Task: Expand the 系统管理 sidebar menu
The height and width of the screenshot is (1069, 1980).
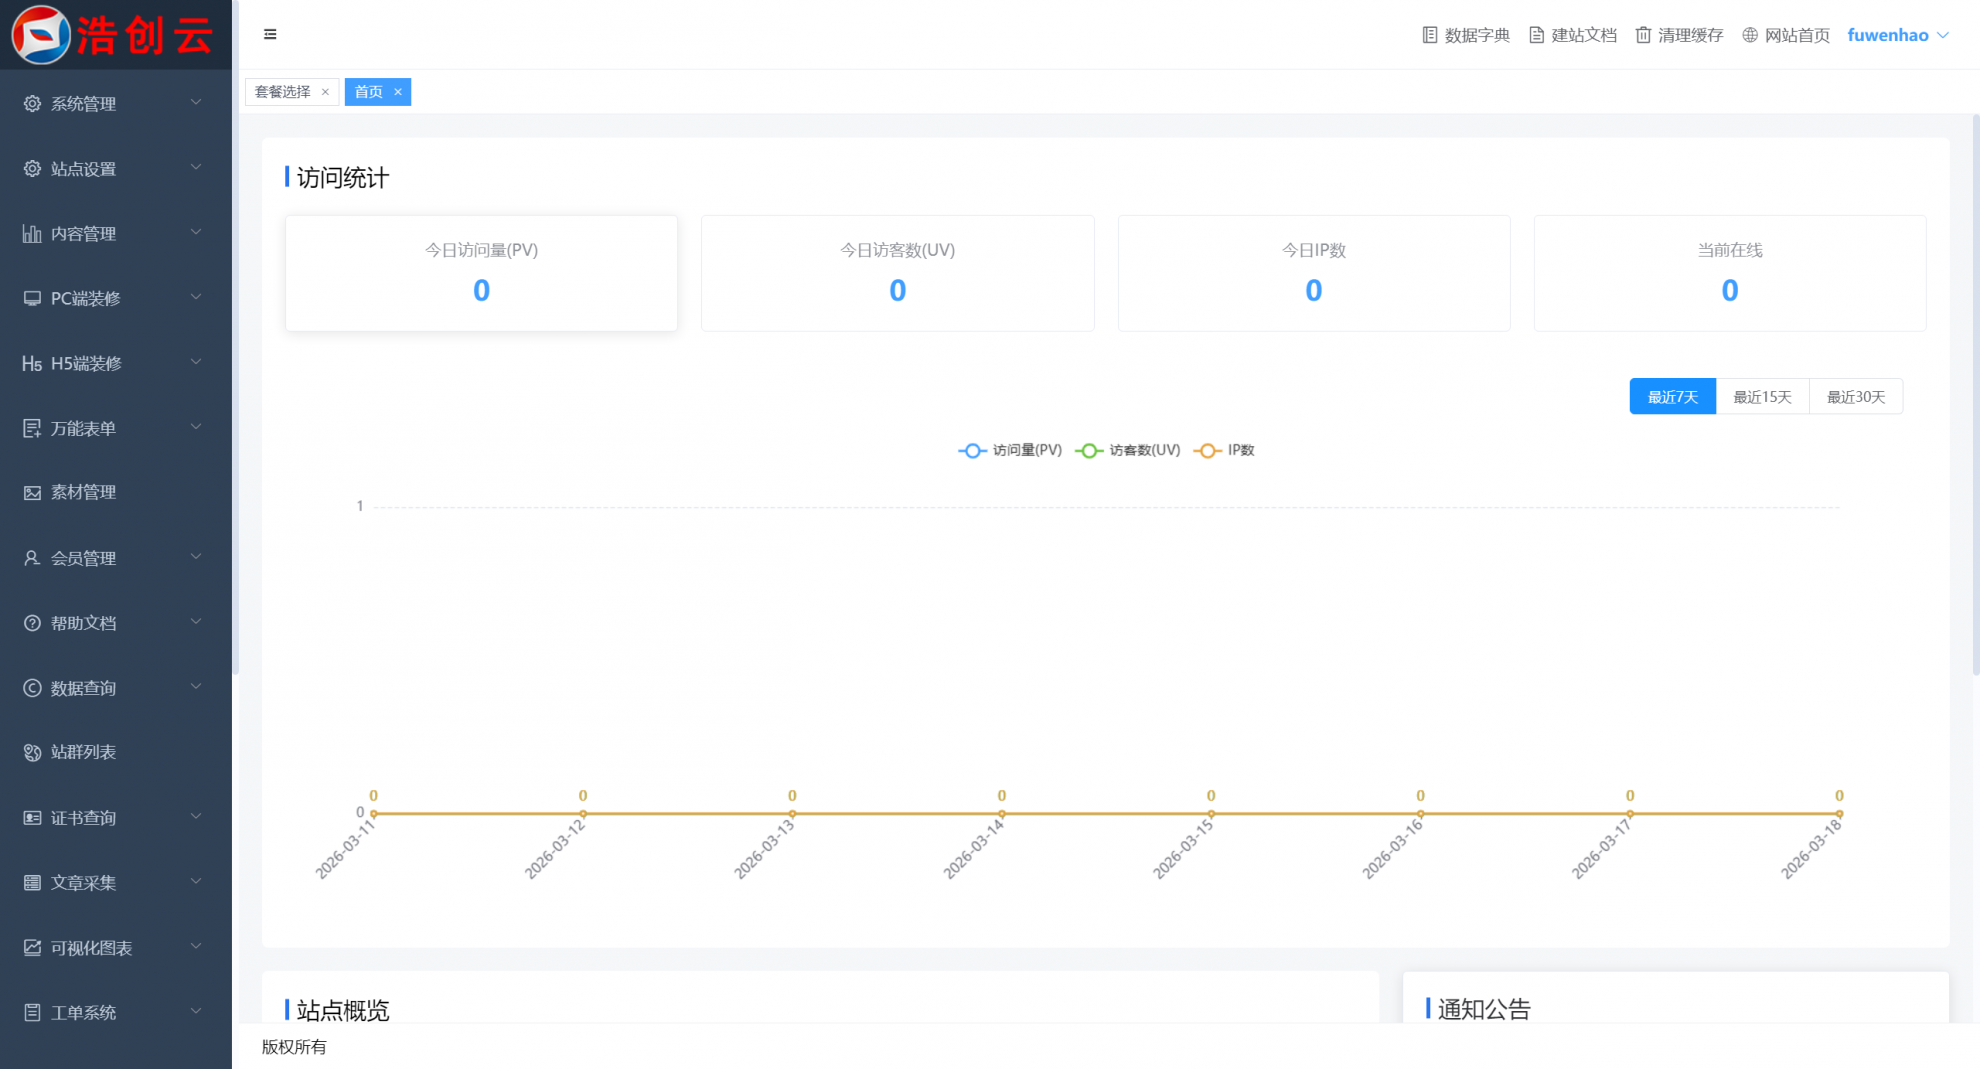Action: coord(115,103)
